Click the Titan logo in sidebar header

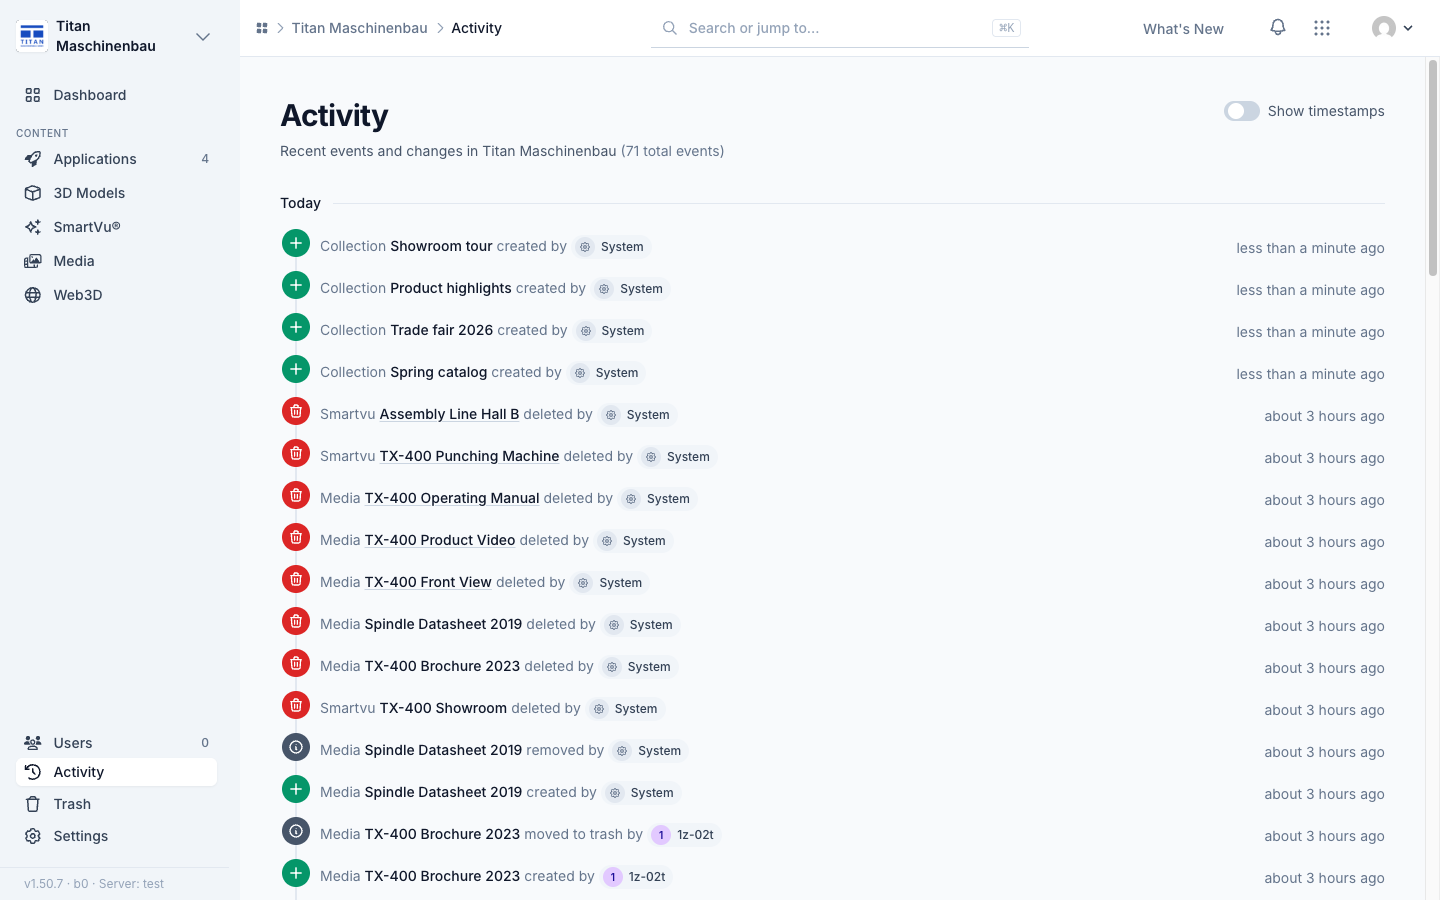click(32, 36)
